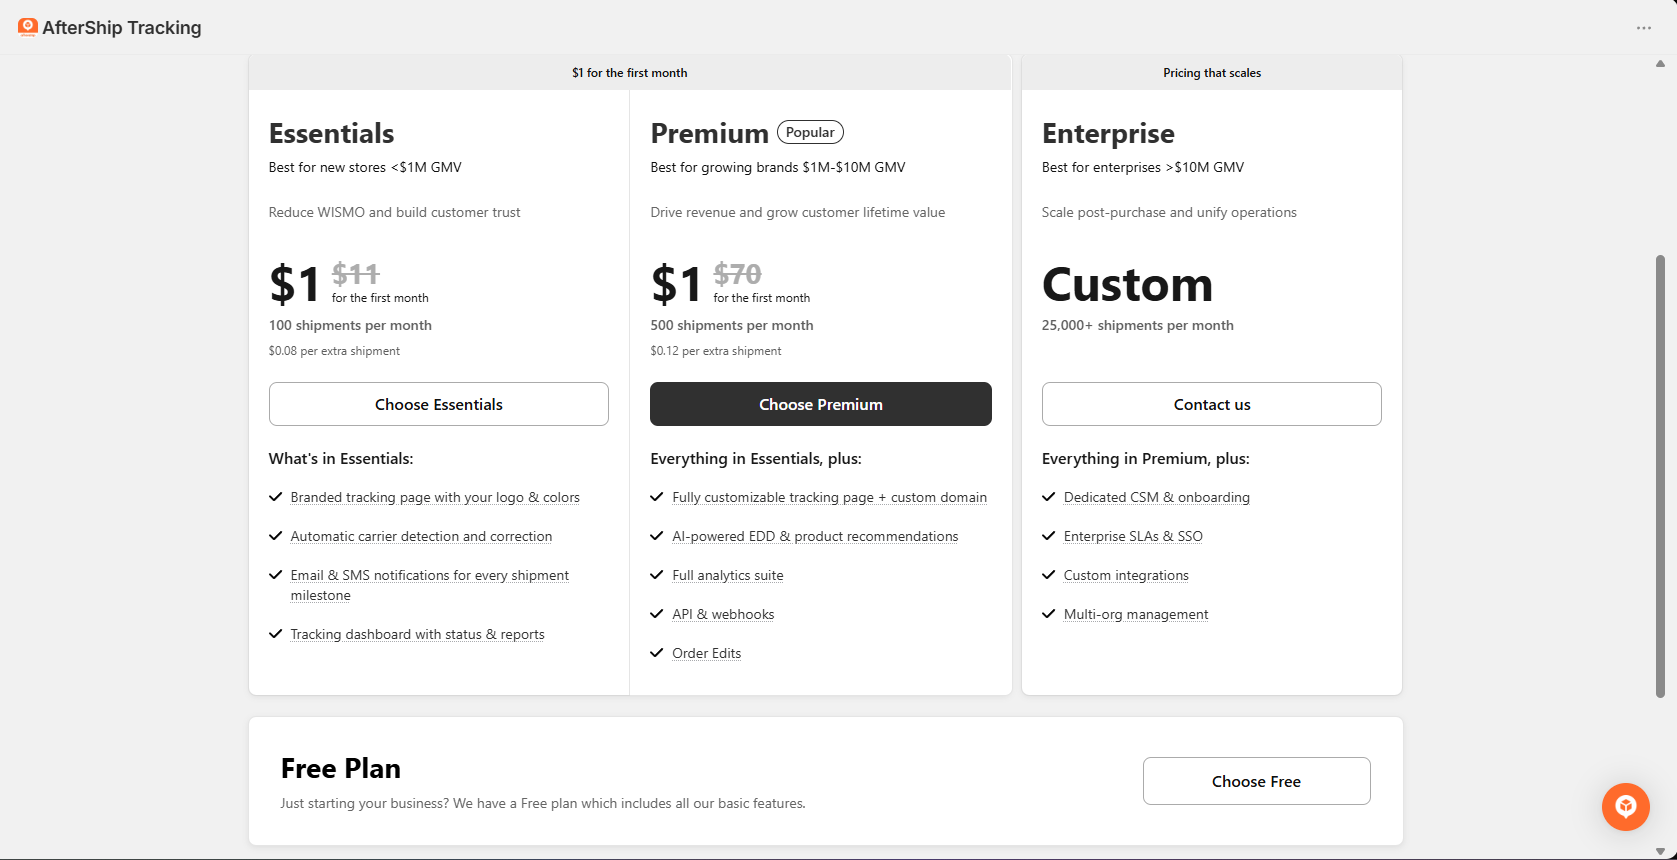1677x860 pixels.
Task: Open Fully customizable tracking page link
Action: click(x=830, y=497)
